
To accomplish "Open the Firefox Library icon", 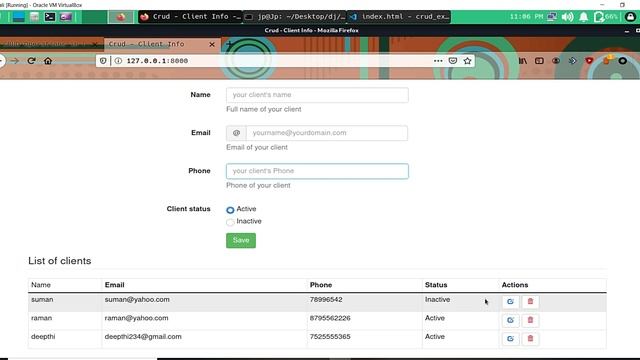I will click(x=523, y=61).
